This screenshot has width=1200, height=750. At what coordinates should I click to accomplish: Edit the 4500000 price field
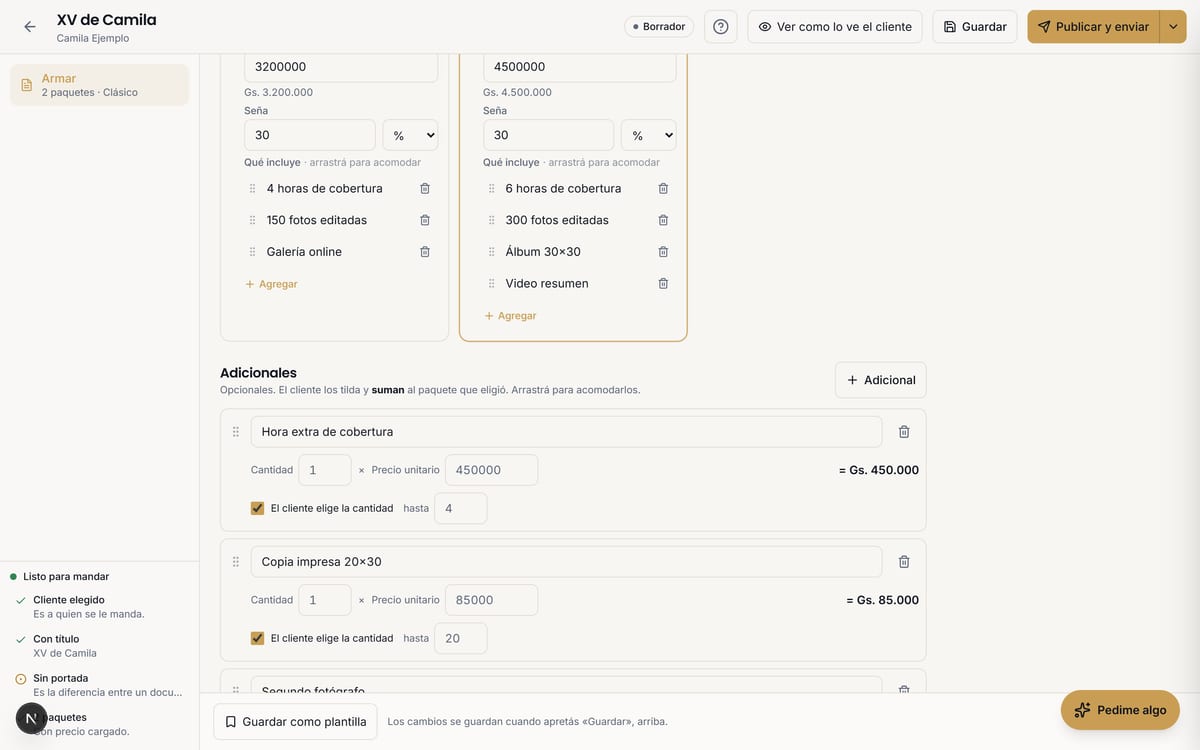pyautogui.click(x=579, y=67)
